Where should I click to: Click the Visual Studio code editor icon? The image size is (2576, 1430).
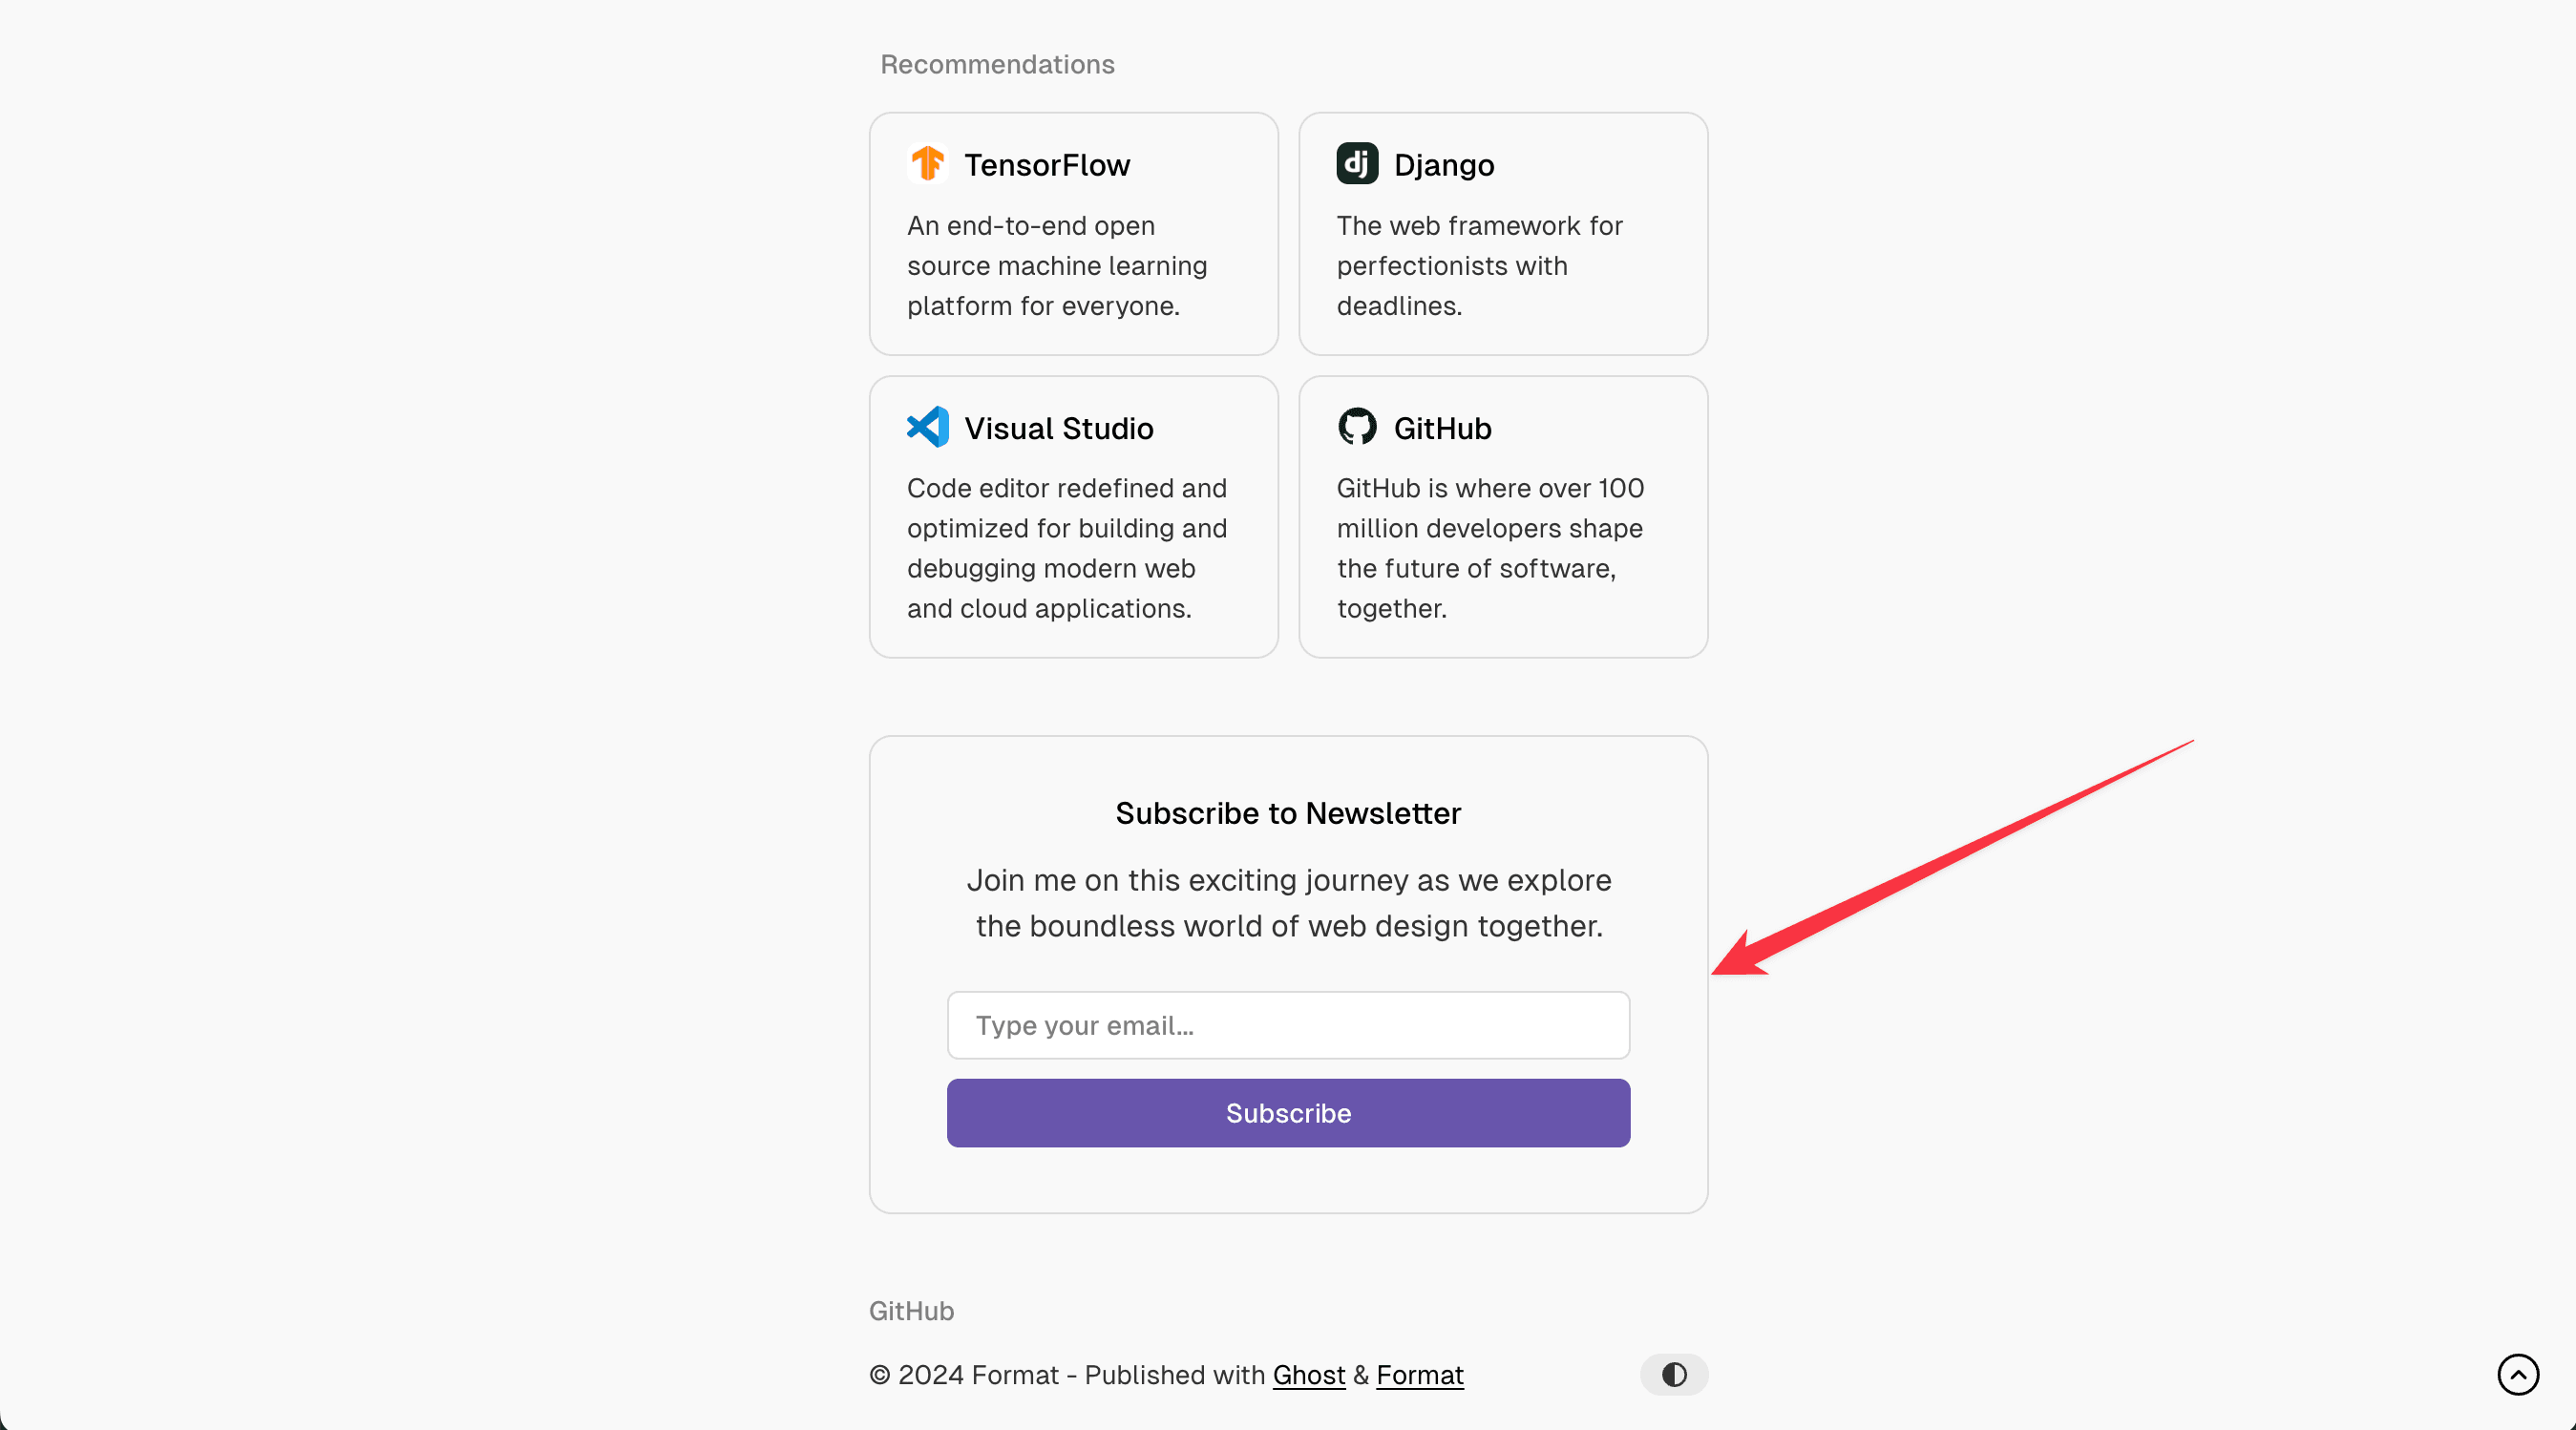coord(927,427)
